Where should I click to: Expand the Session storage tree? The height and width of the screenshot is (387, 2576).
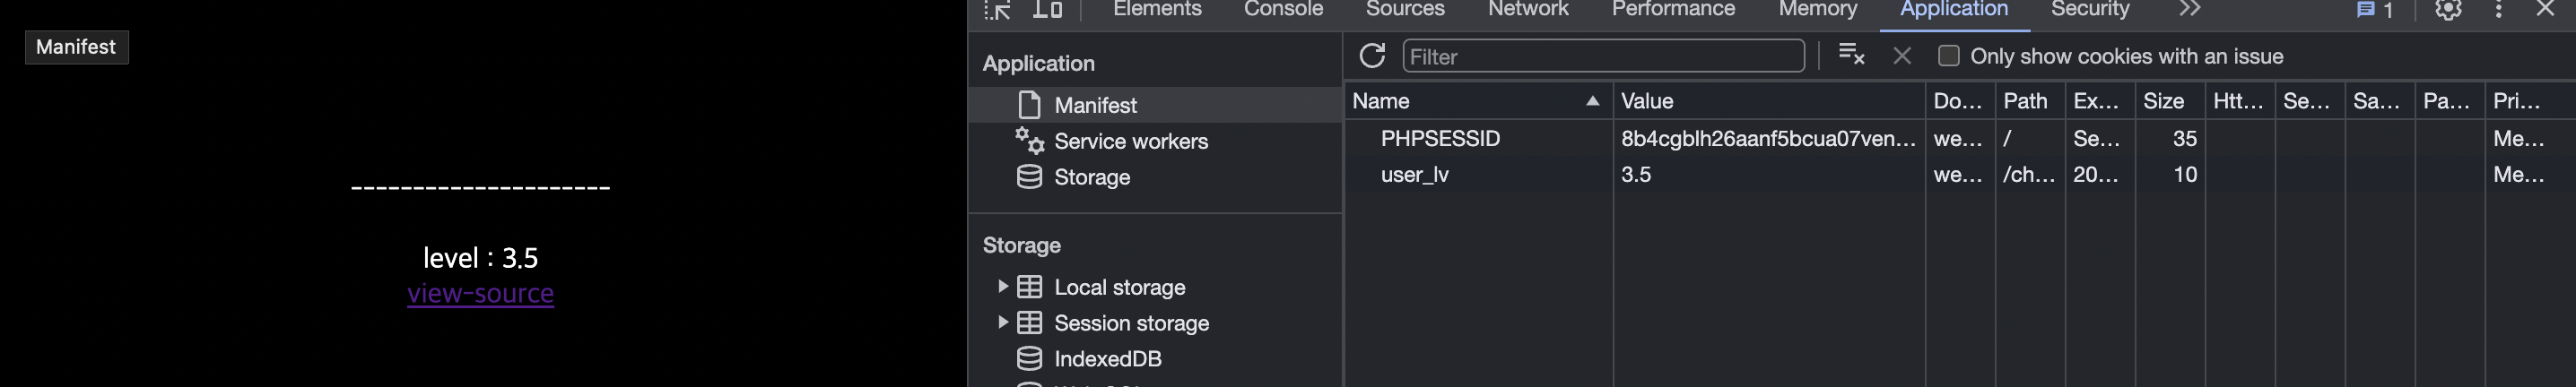[x=1002, y=322]
